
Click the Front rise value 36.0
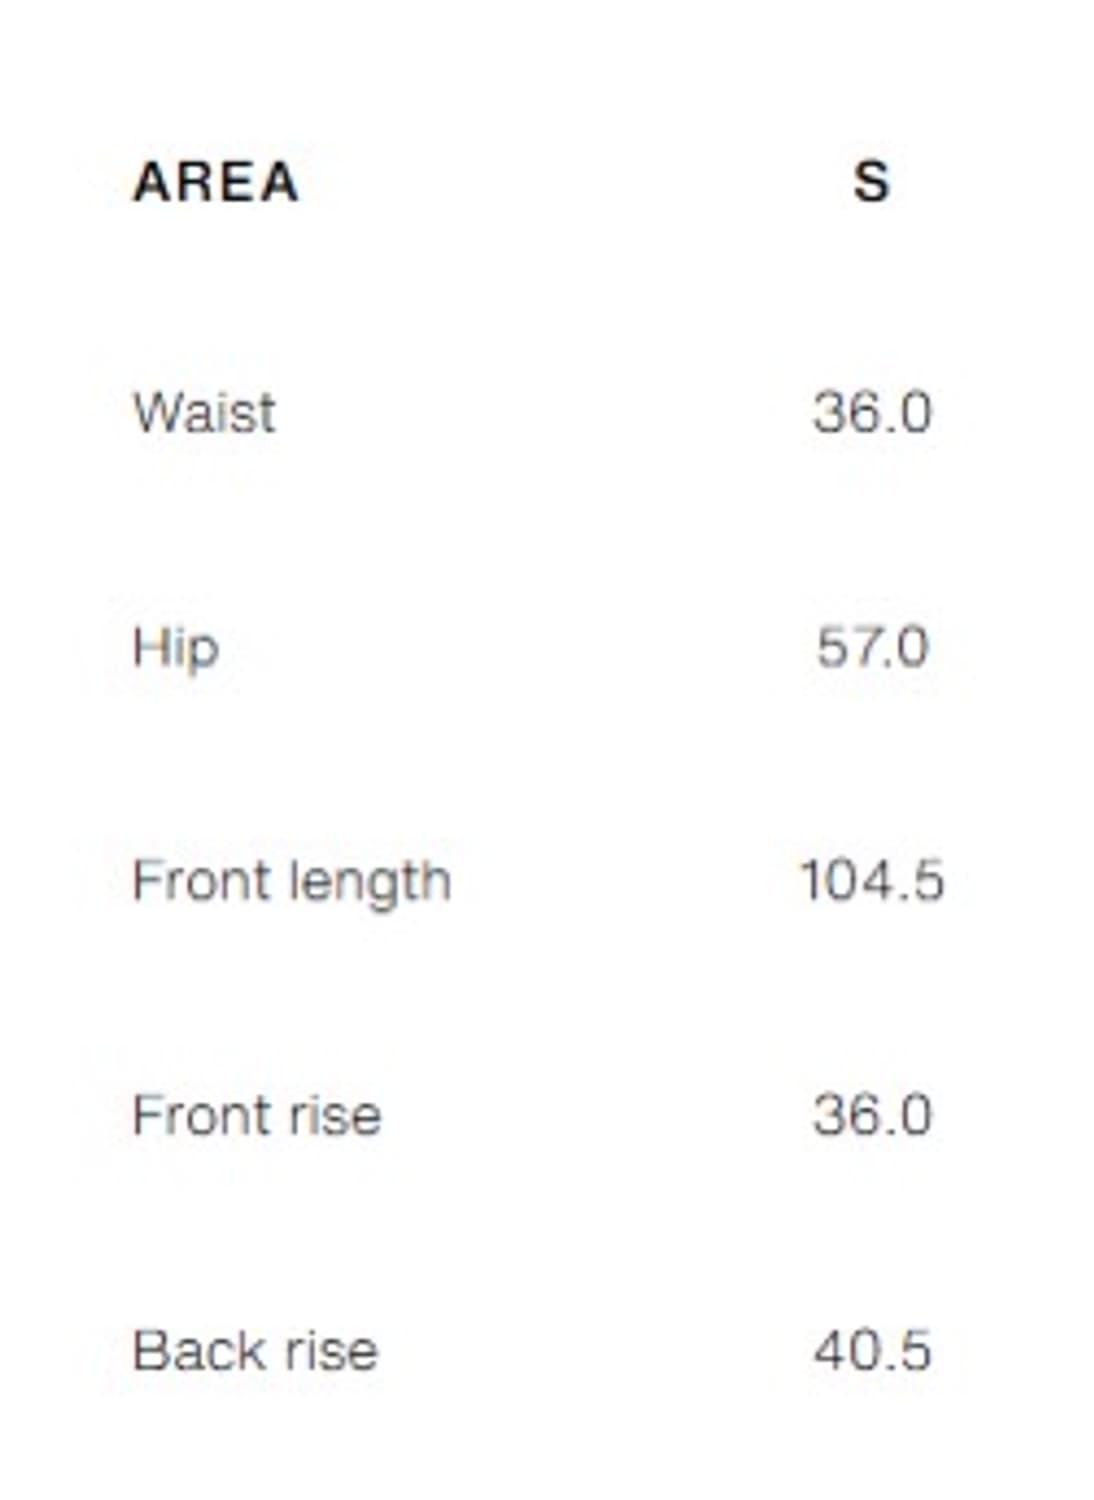872,1115
